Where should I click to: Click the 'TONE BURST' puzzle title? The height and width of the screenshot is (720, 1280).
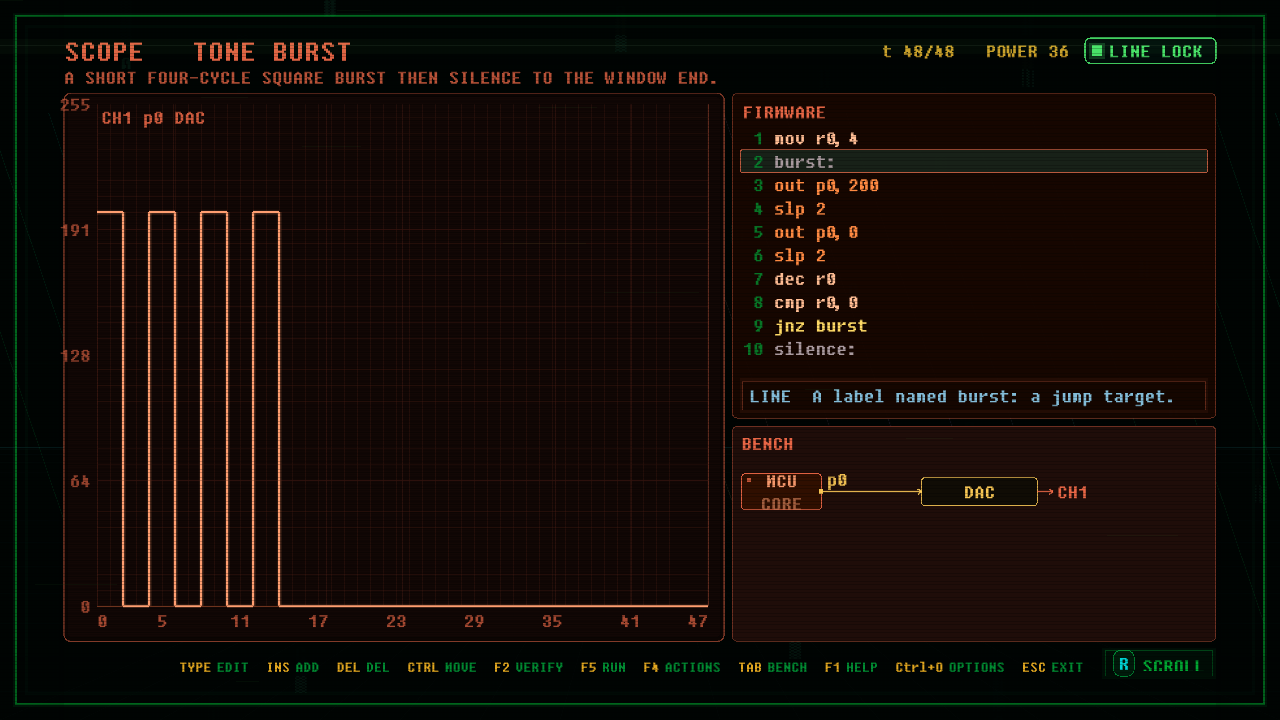click(x=272, y=52)
